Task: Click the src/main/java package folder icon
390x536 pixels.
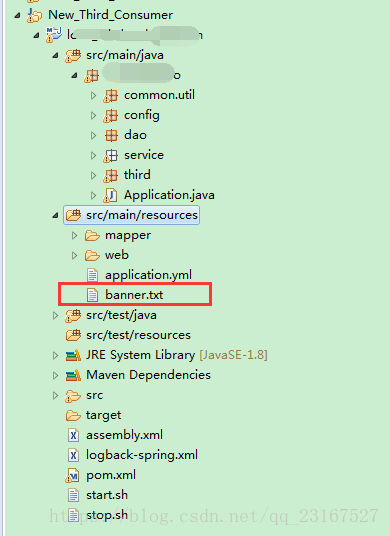Action: point(73,55)
